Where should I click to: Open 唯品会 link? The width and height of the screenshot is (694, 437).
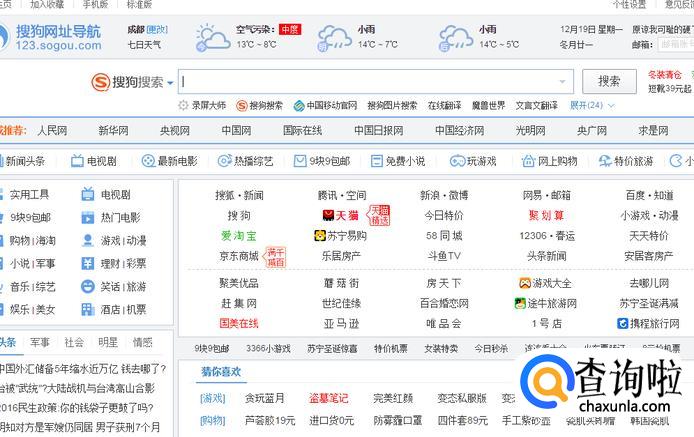[x=444, y=324]
